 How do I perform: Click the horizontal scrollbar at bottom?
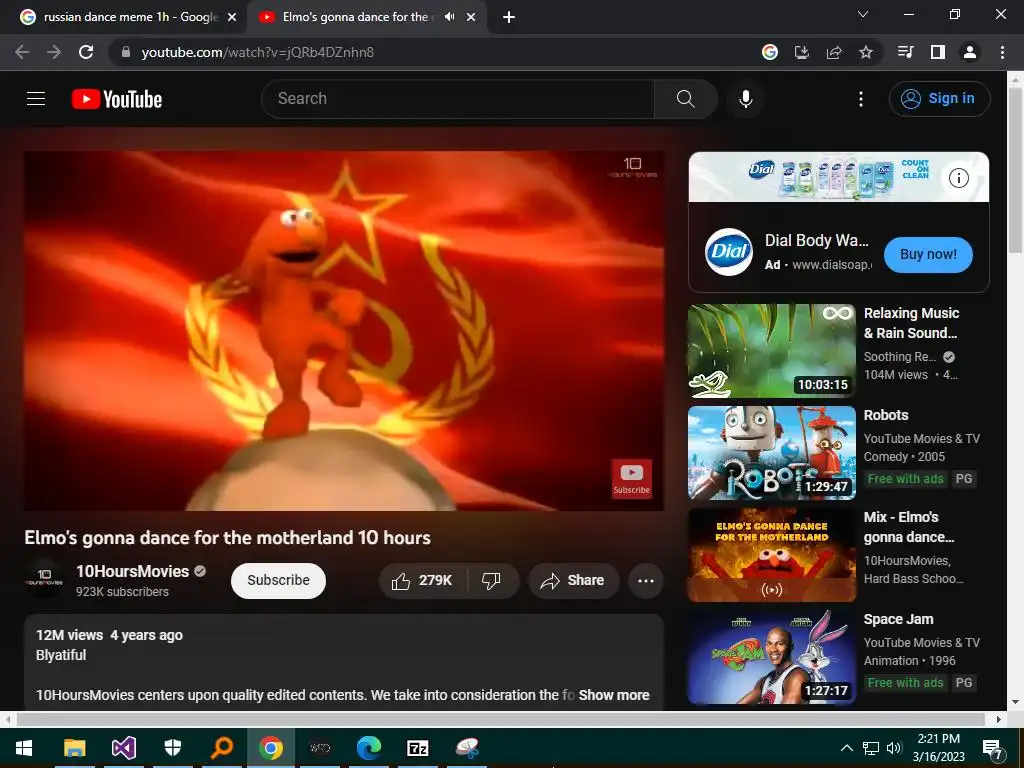[x=501, y=719]
